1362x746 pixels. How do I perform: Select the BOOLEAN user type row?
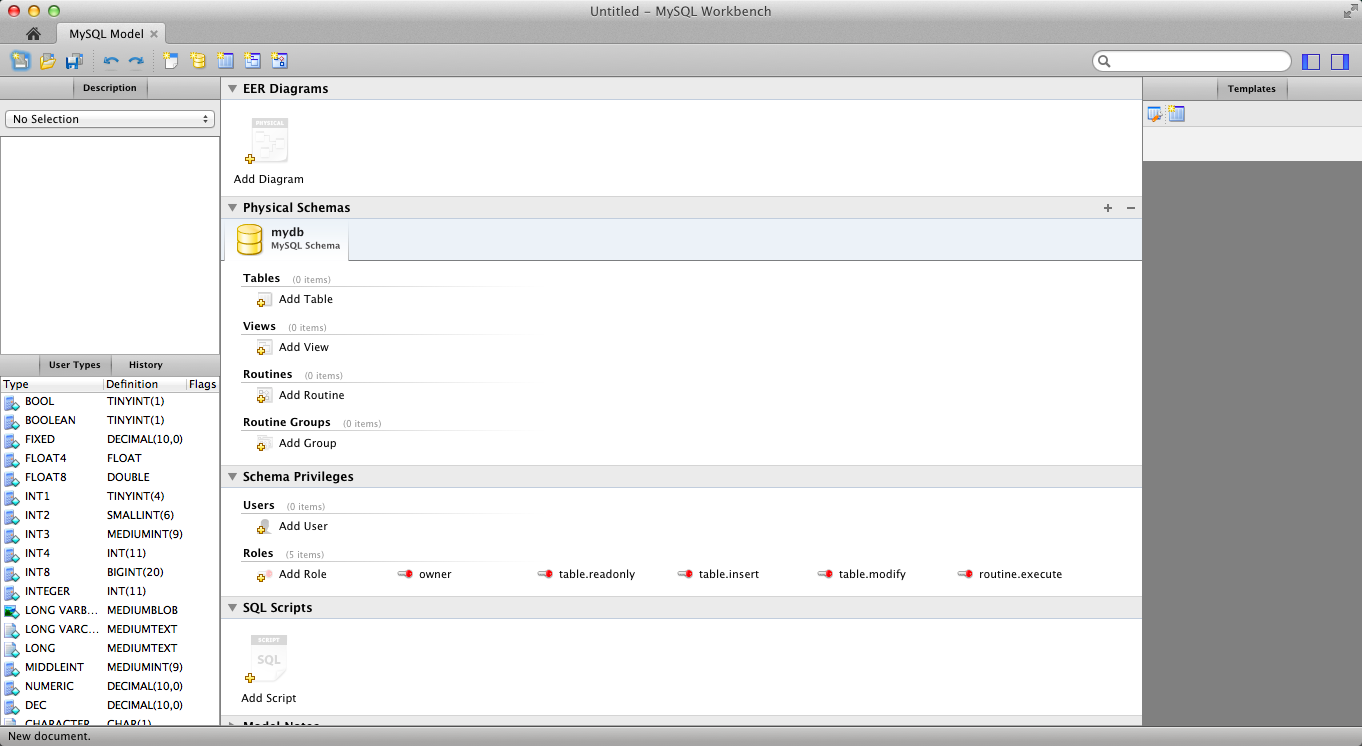(x=110, y=421)
